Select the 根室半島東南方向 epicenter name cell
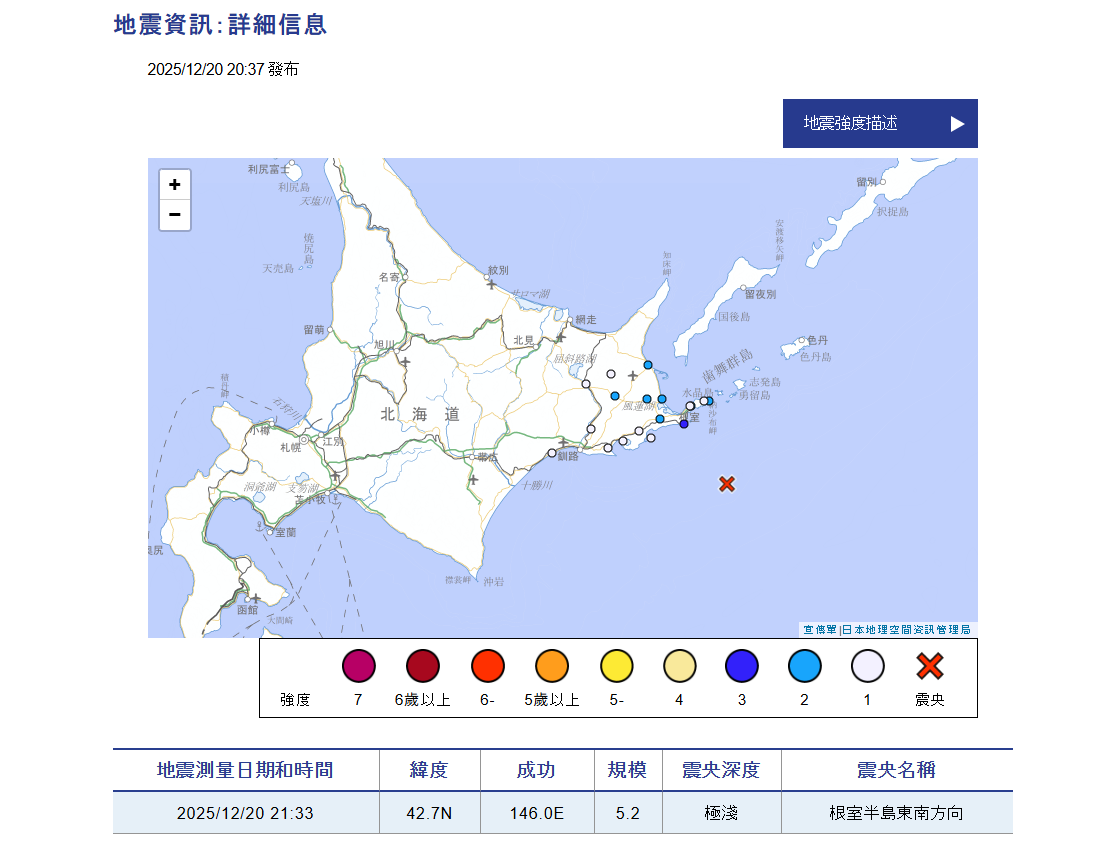The image size is (1094, 845). tap(896, 813)
